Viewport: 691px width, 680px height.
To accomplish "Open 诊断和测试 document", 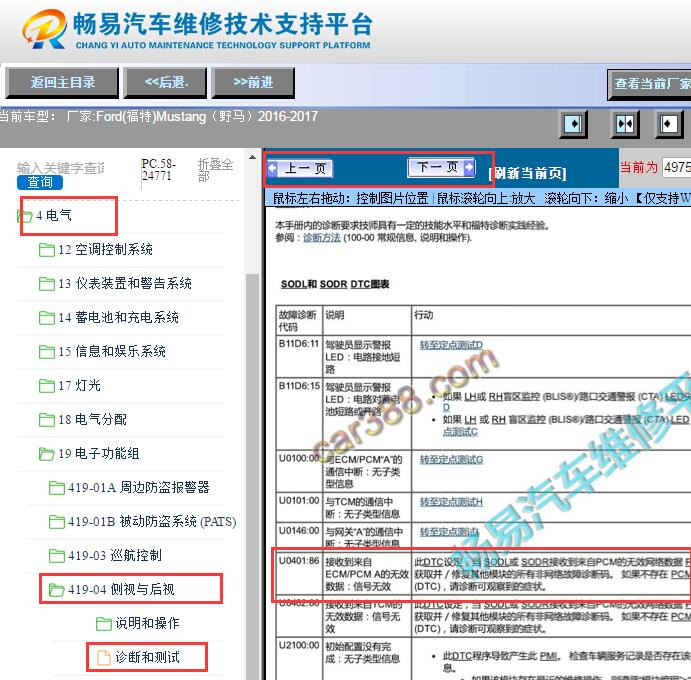I will point(147,657).
